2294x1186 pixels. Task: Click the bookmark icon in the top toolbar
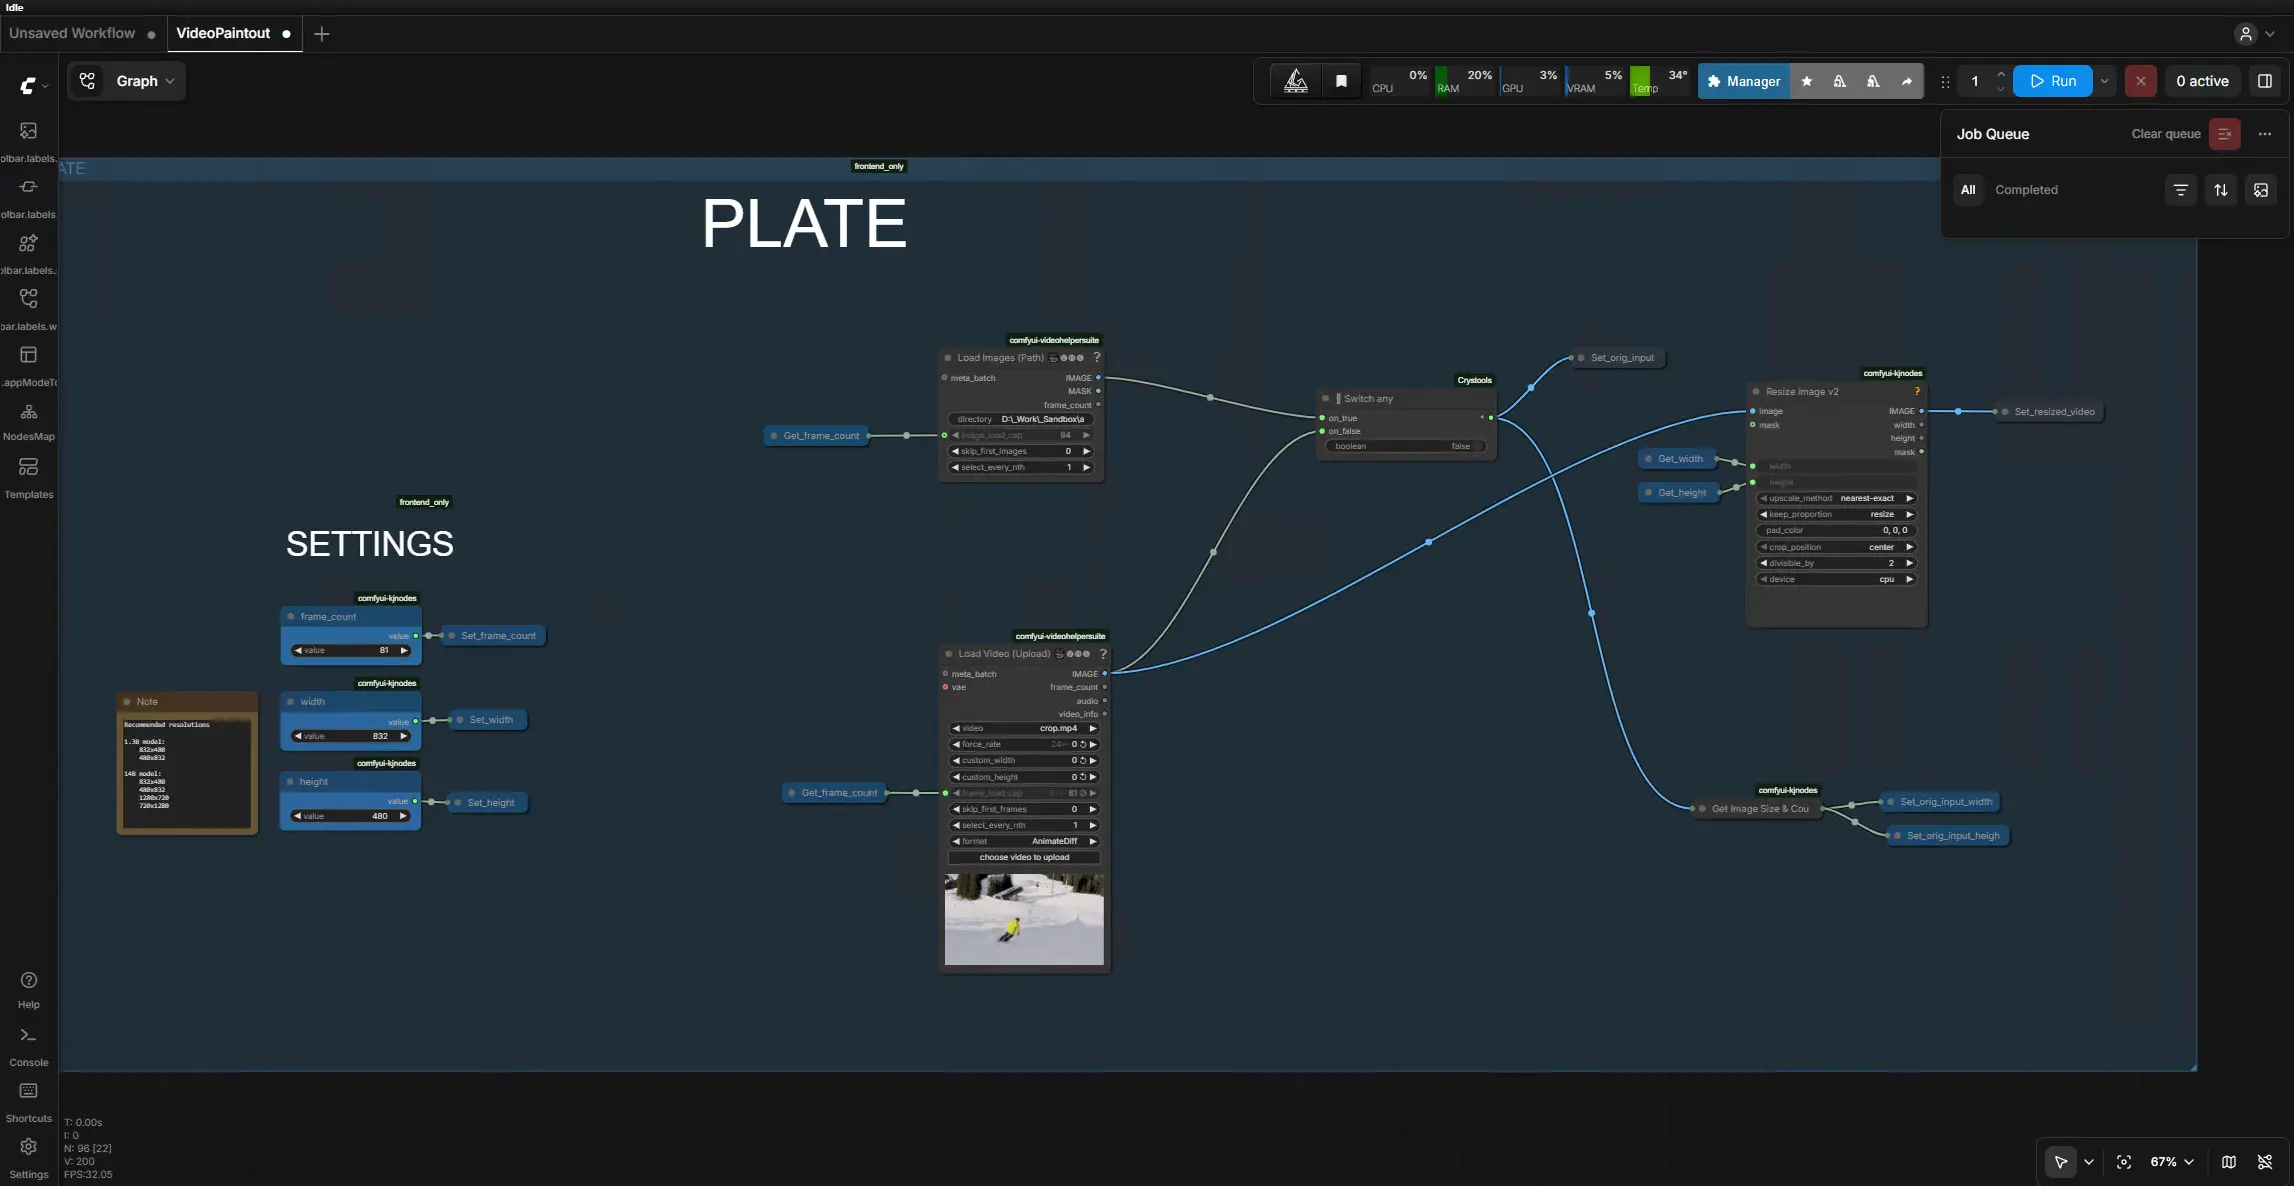click(1341, 81)
